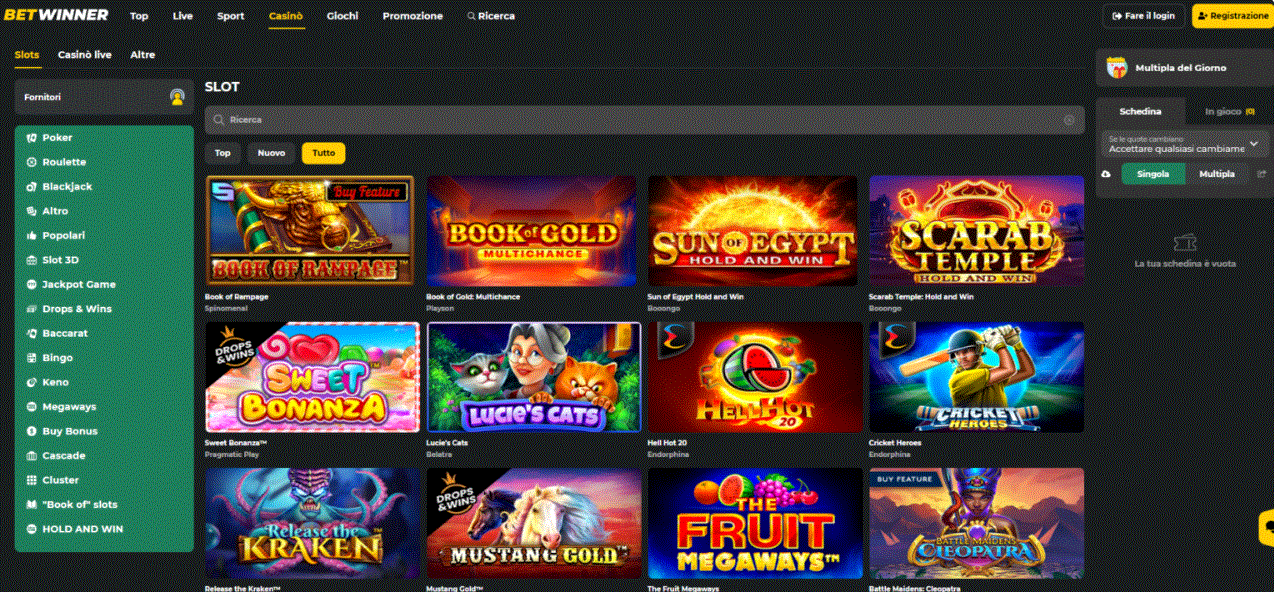The height and width of the screenshot is (592, 1274).
Task: Open the Schedina tab
Action: tap(1141, 111)
